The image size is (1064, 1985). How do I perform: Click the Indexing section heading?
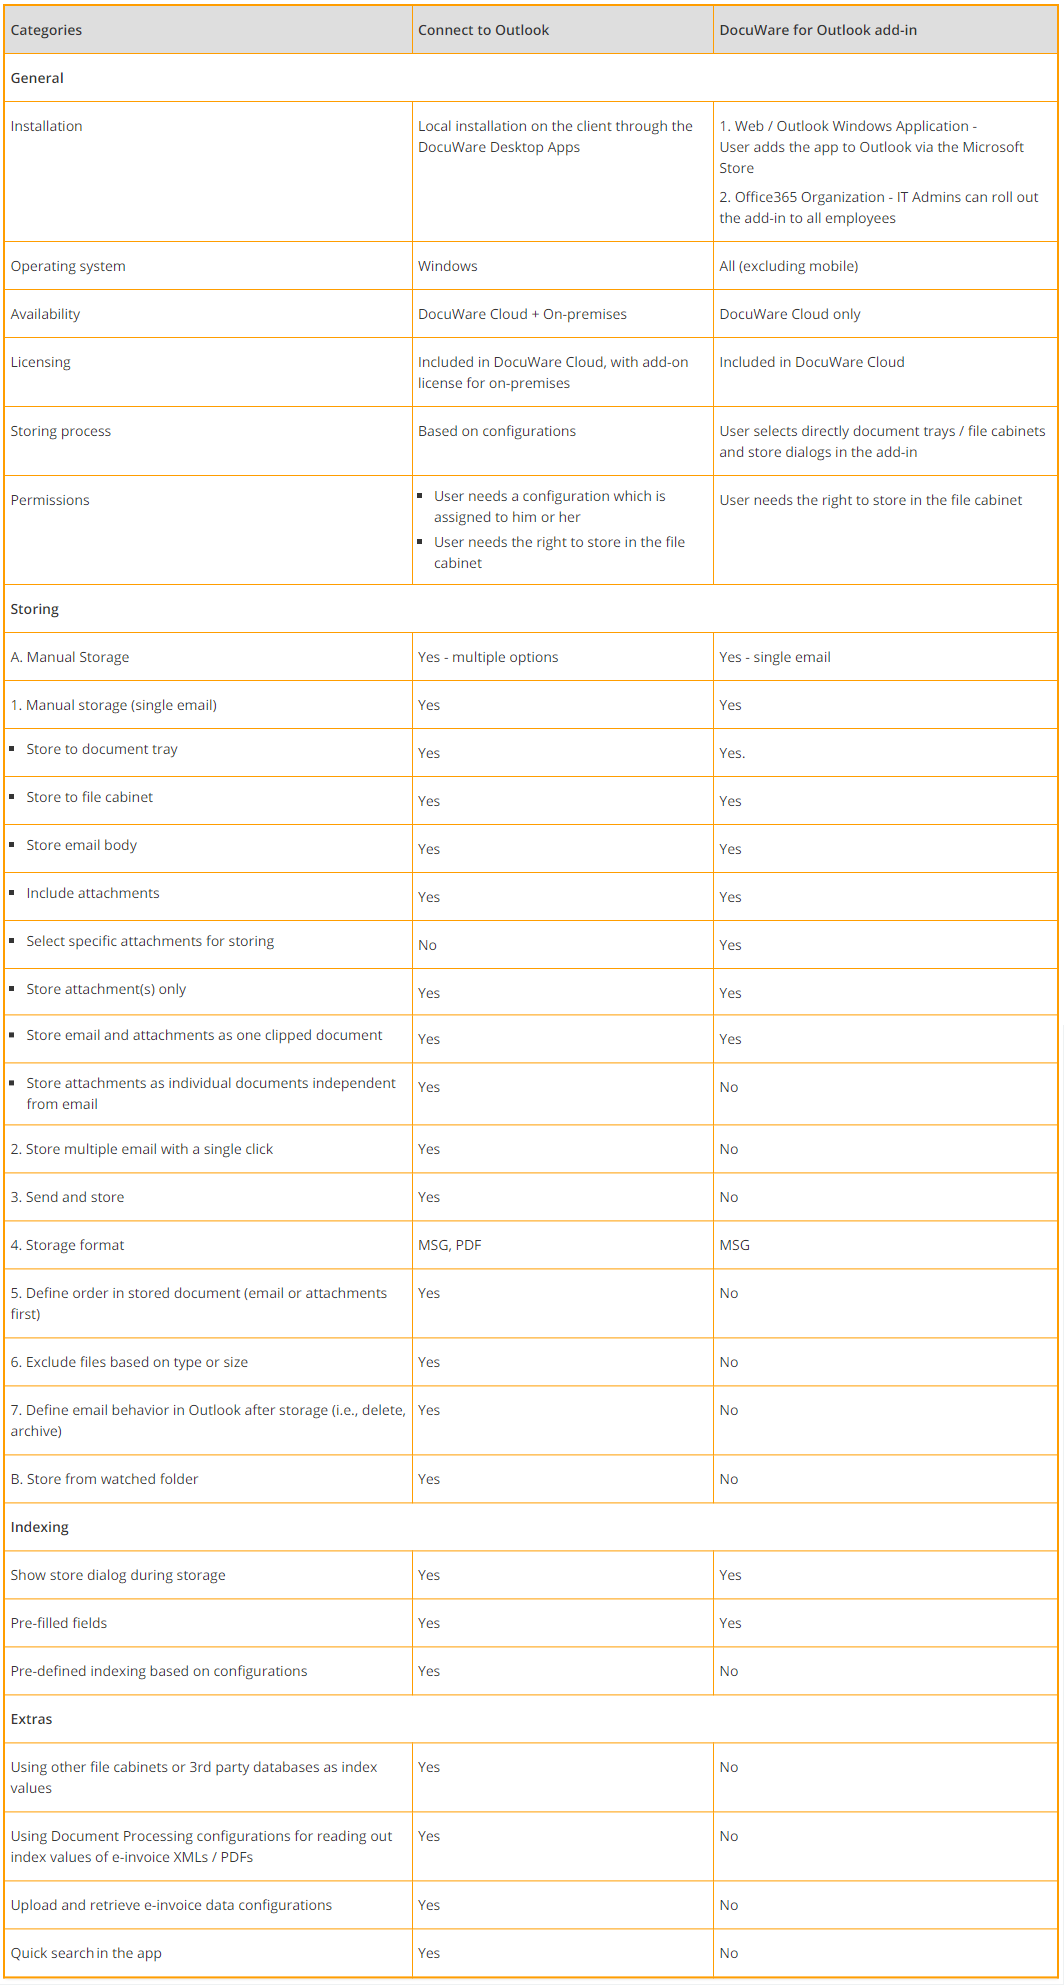40,1527
